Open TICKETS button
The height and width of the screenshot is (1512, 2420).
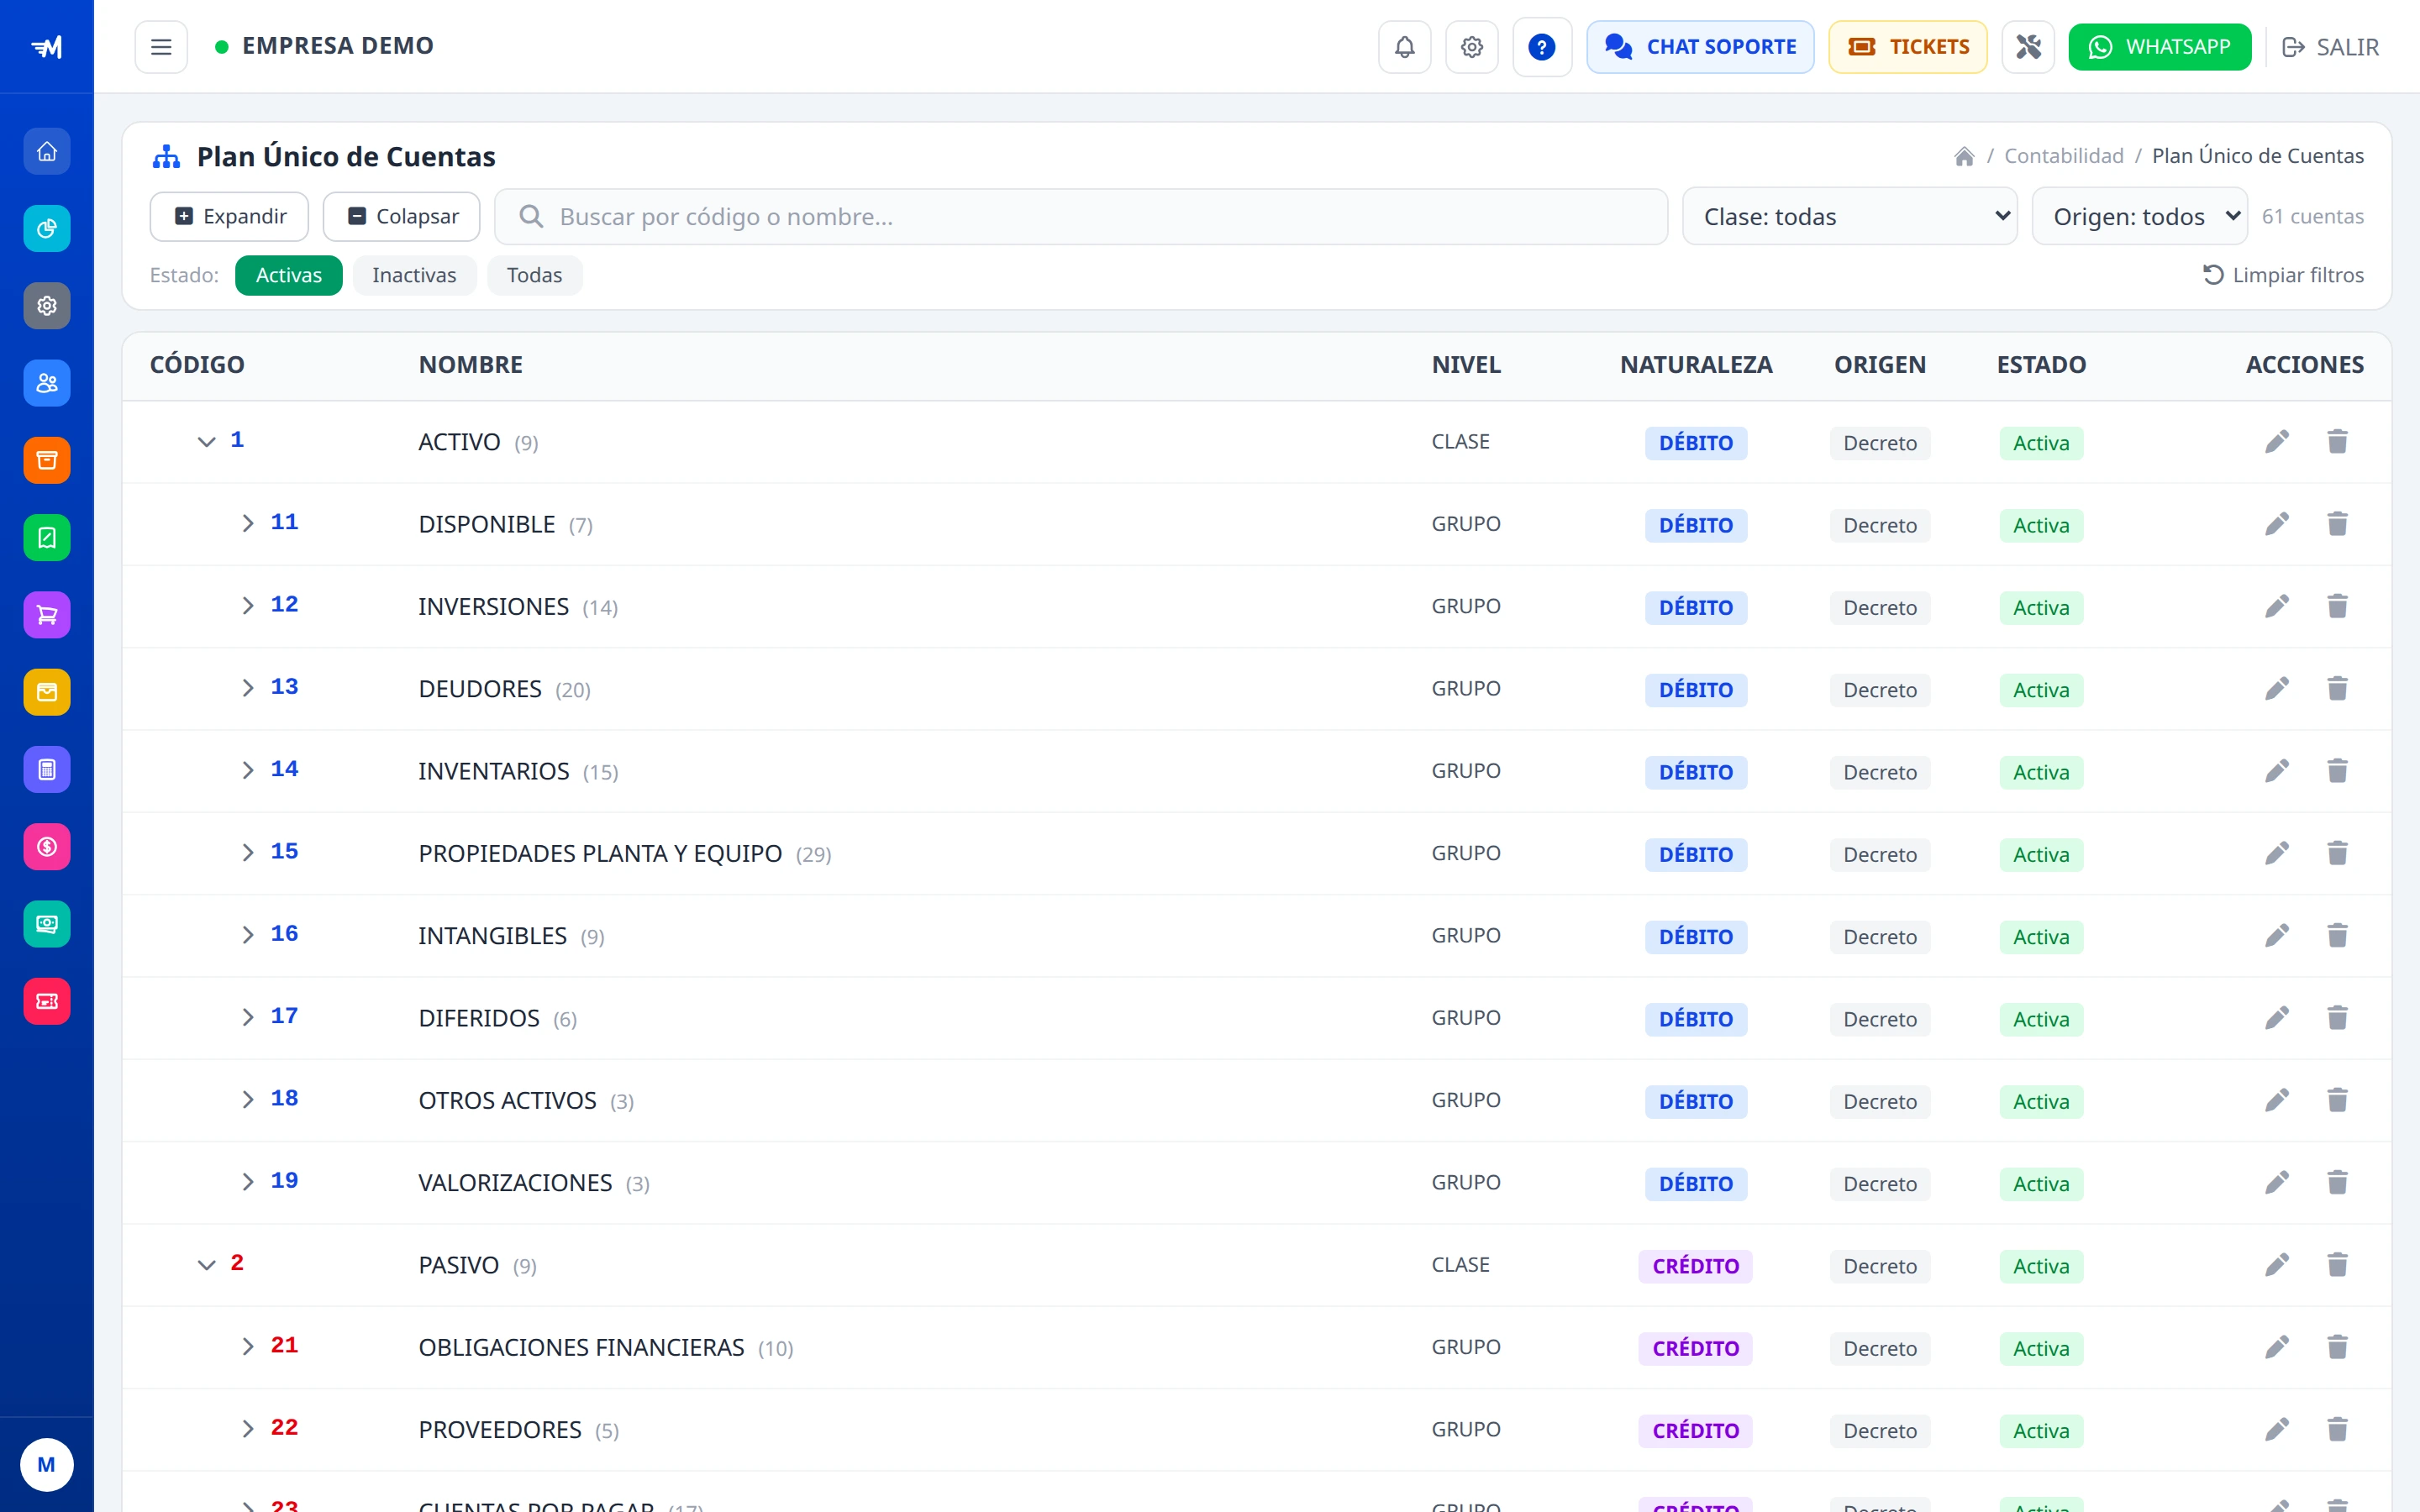tap(1908, 47)
